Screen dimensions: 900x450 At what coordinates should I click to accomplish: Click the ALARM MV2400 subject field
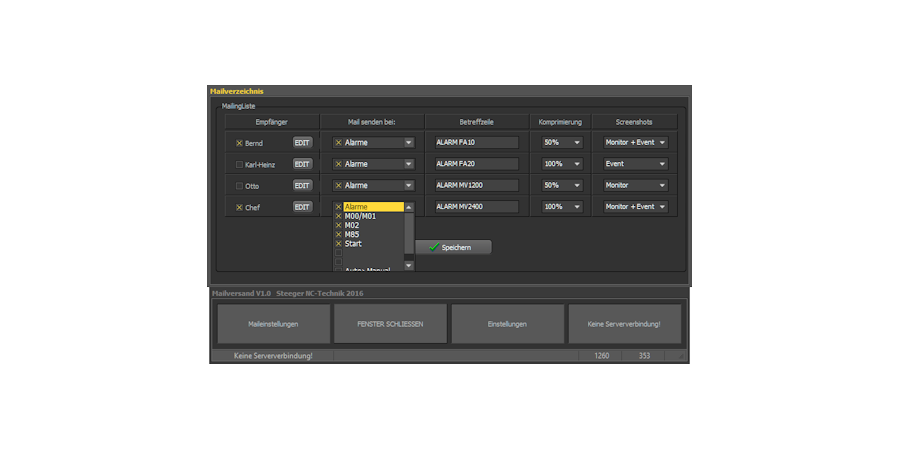click(476, 207)
